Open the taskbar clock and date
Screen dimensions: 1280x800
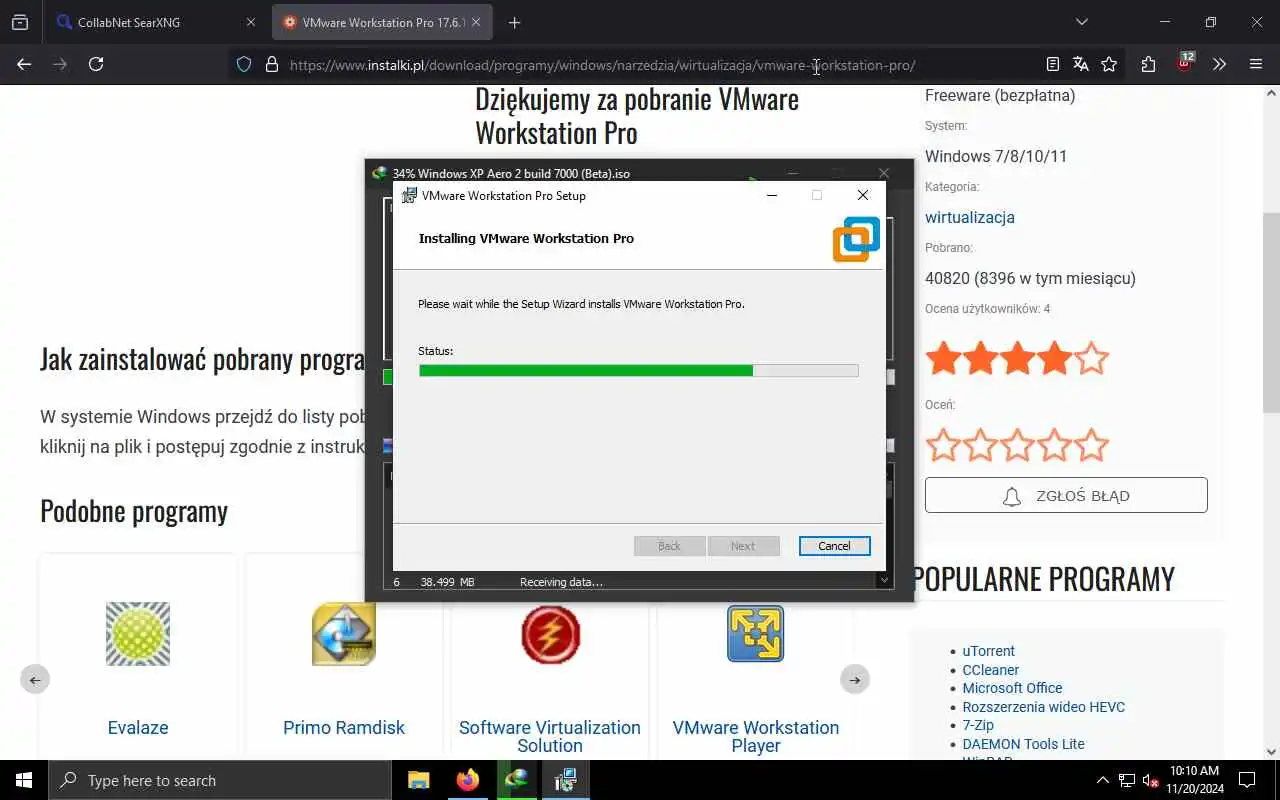pyautogui.click(x=1194, y=780)
